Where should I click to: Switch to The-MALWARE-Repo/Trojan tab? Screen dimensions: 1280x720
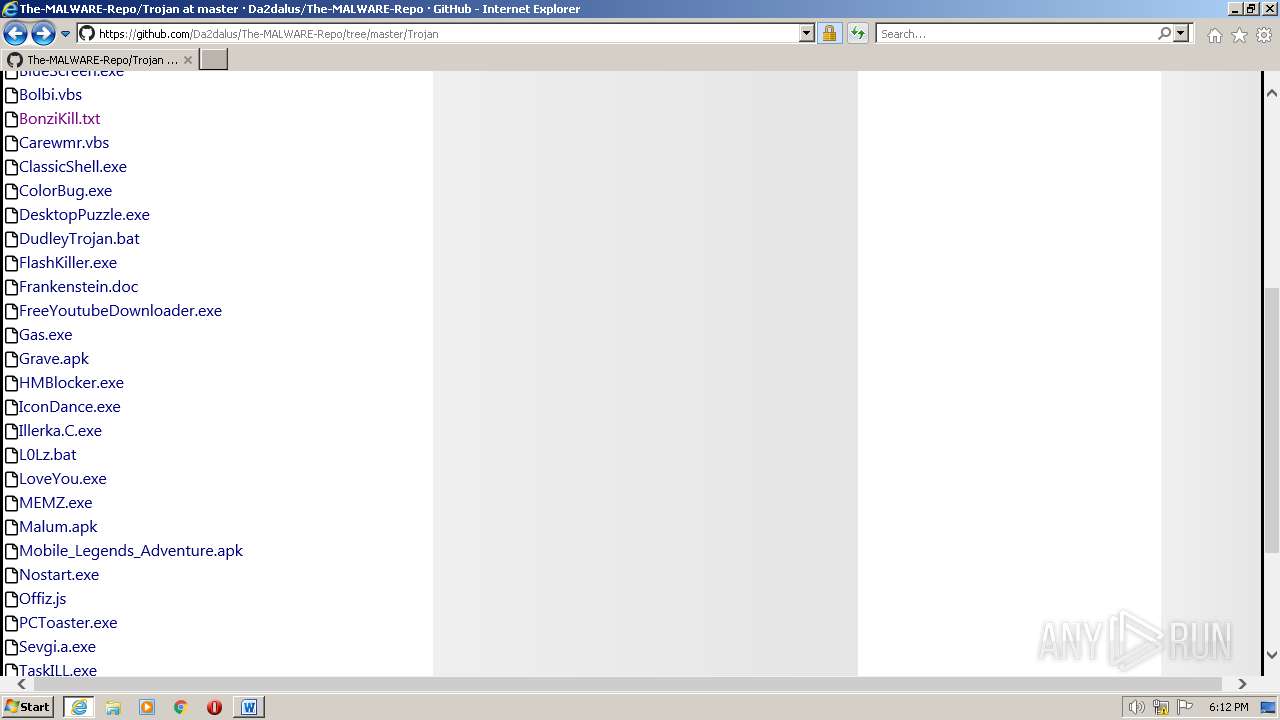coord(100,59)
